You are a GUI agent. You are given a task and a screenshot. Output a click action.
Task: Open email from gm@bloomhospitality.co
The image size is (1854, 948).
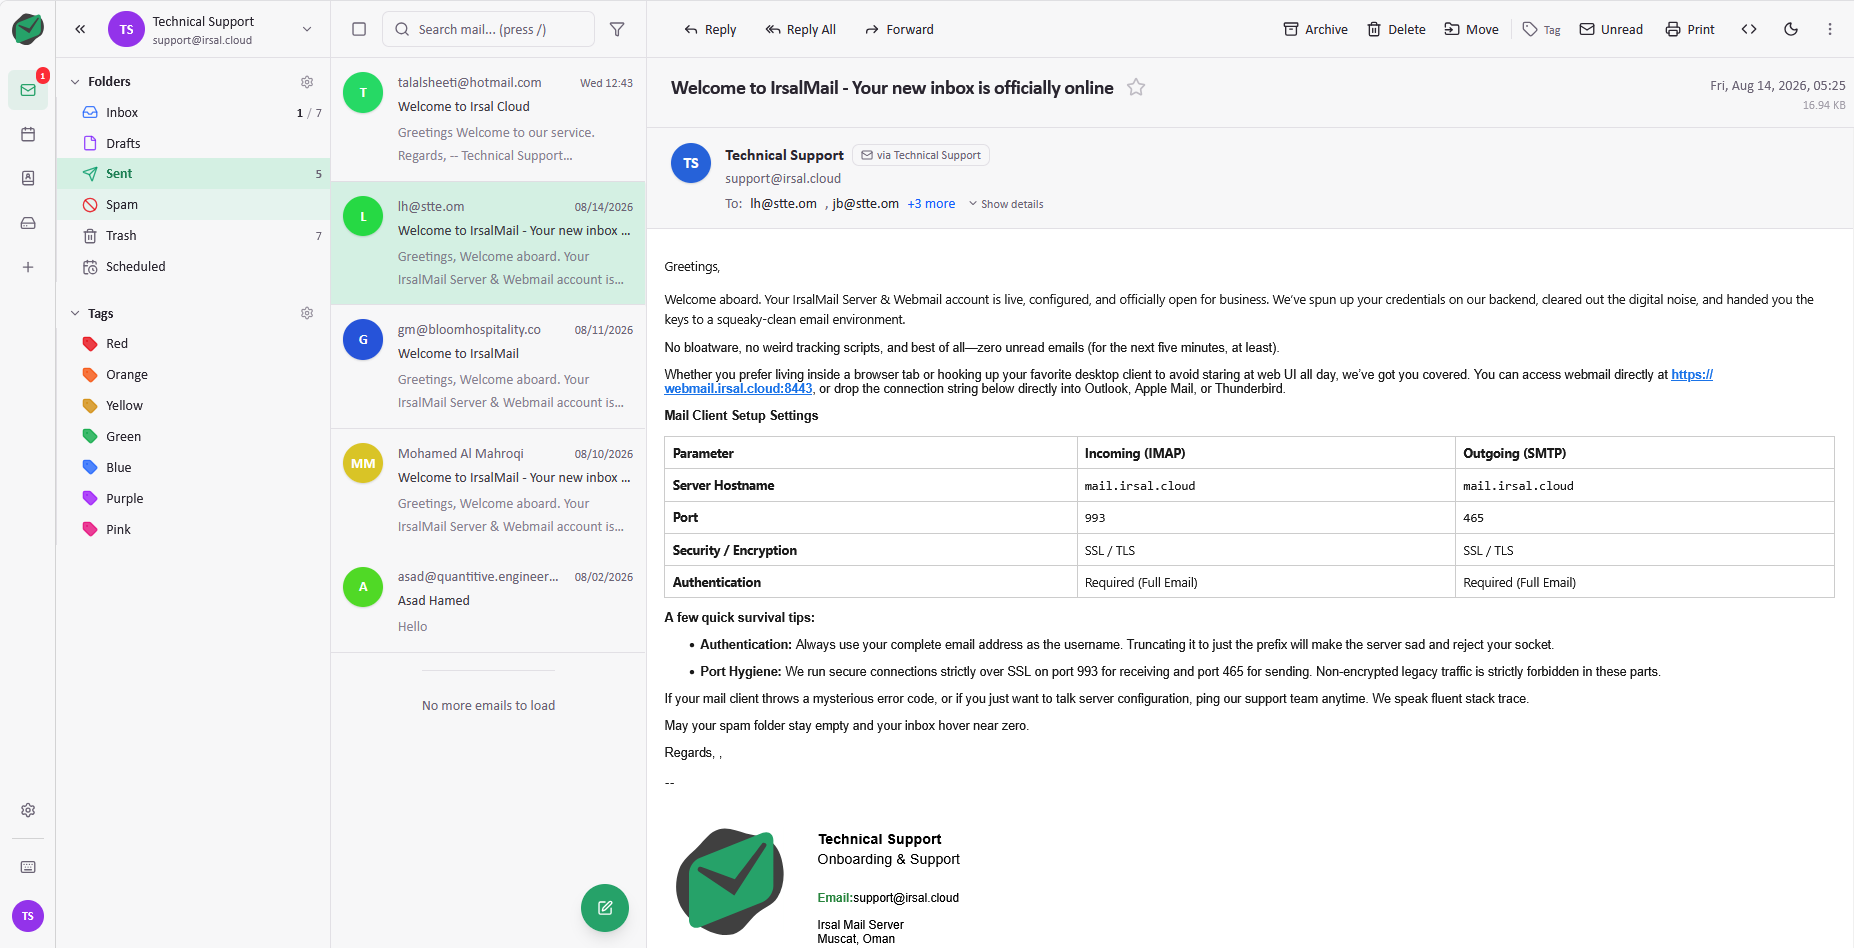coord(488,366)
